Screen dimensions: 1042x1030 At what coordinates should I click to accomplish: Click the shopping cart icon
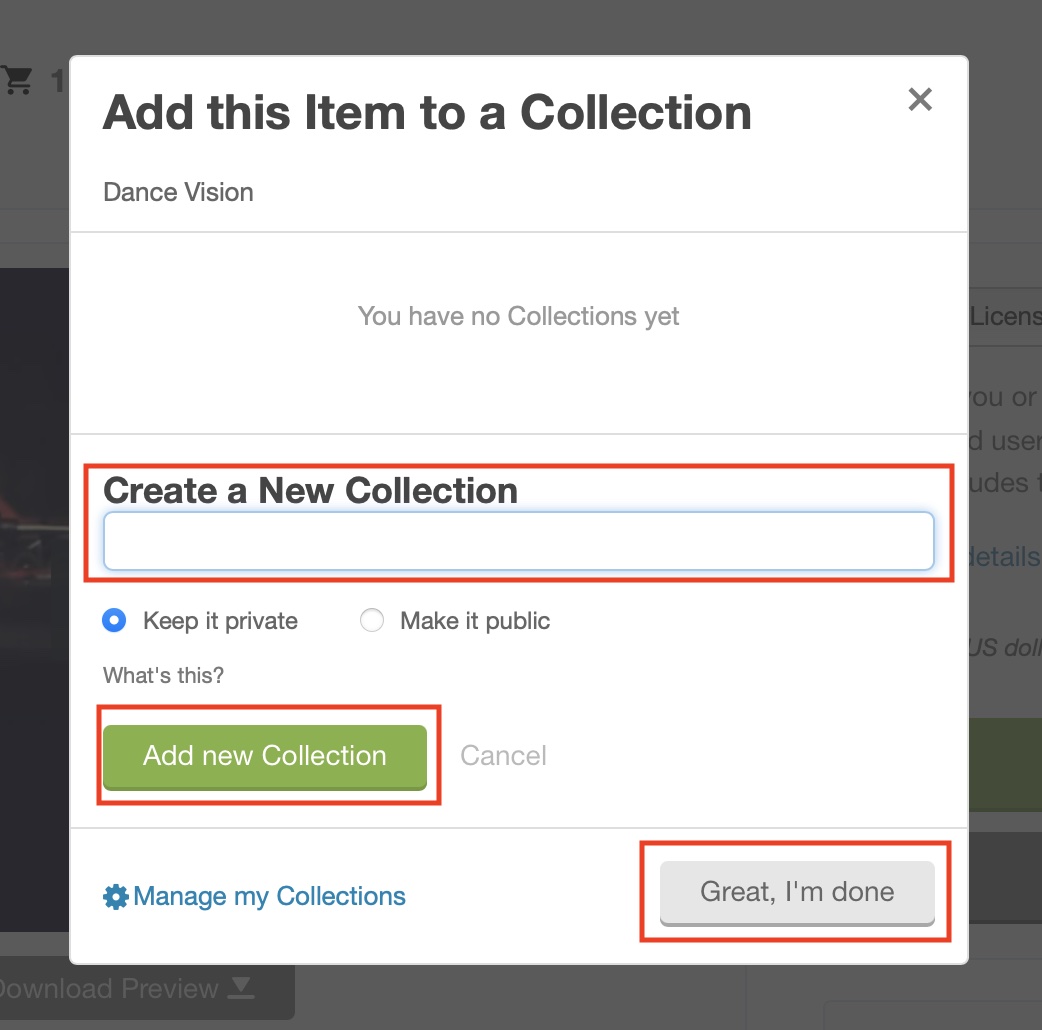17,80
